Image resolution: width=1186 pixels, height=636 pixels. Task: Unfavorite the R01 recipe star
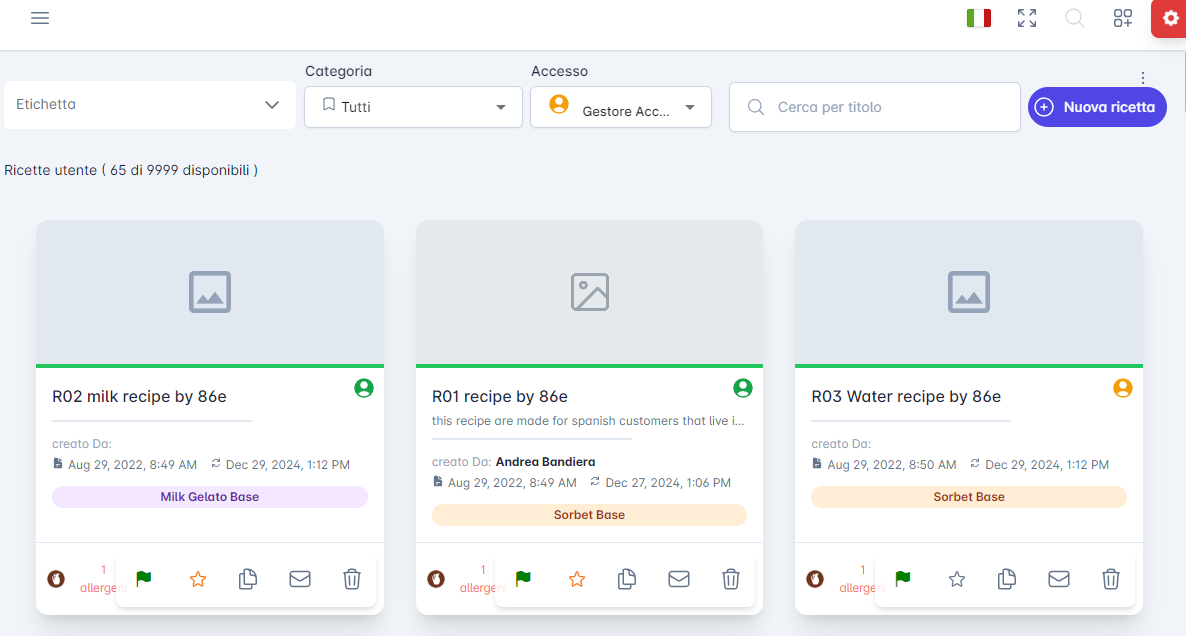point(577,579)
